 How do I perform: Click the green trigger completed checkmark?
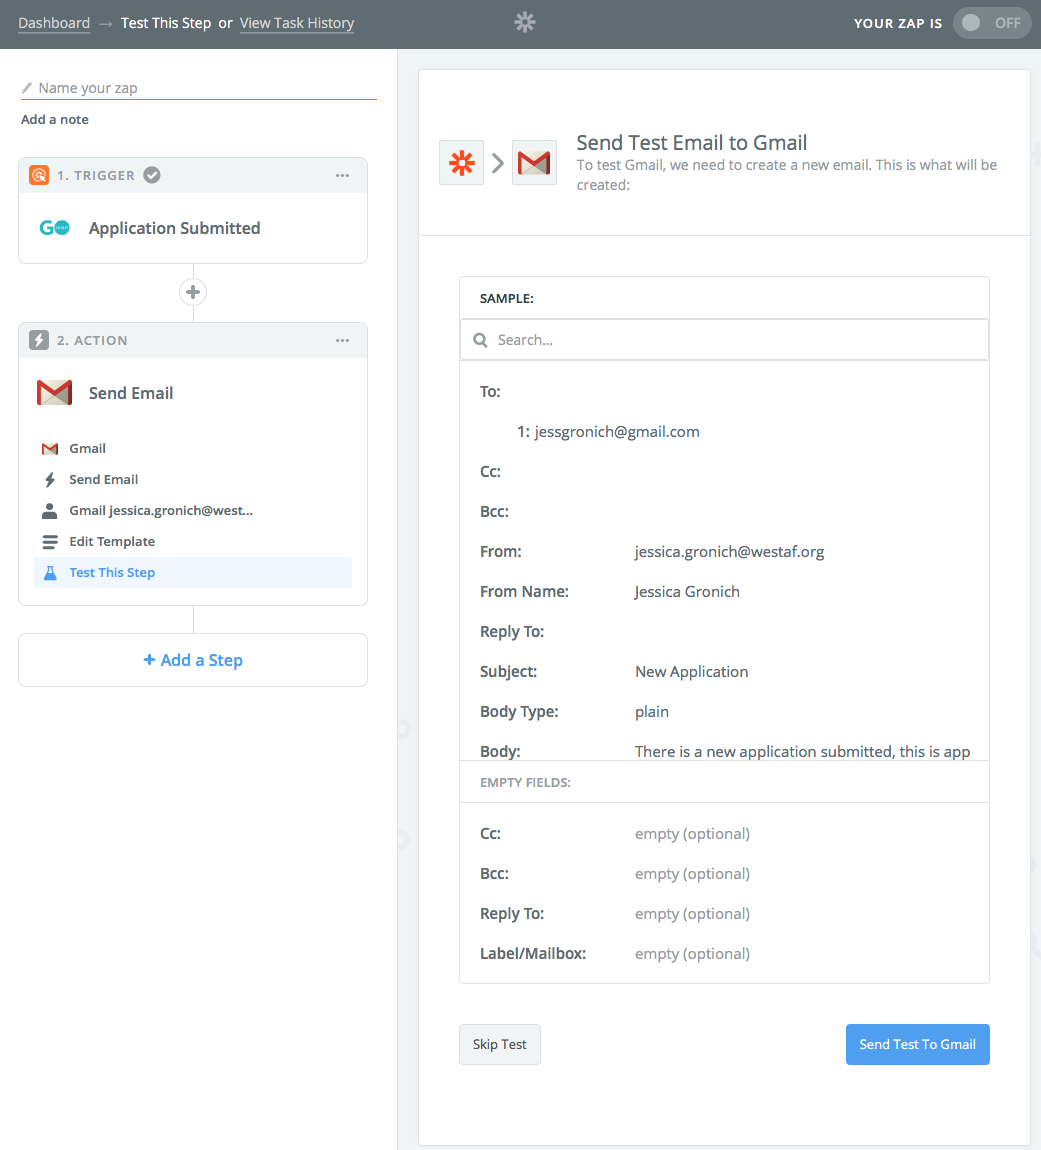point(152,175)
